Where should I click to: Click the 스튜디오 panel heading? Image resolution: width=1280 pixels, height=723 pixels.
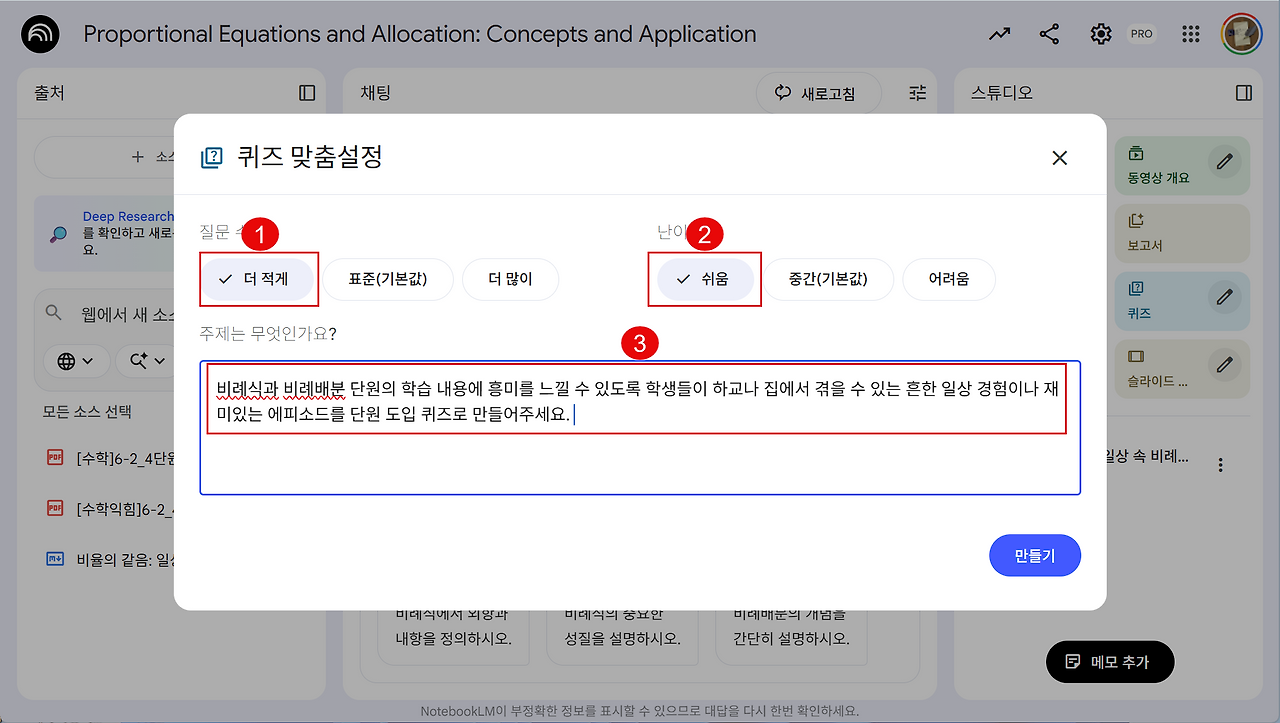[1002, 93]
